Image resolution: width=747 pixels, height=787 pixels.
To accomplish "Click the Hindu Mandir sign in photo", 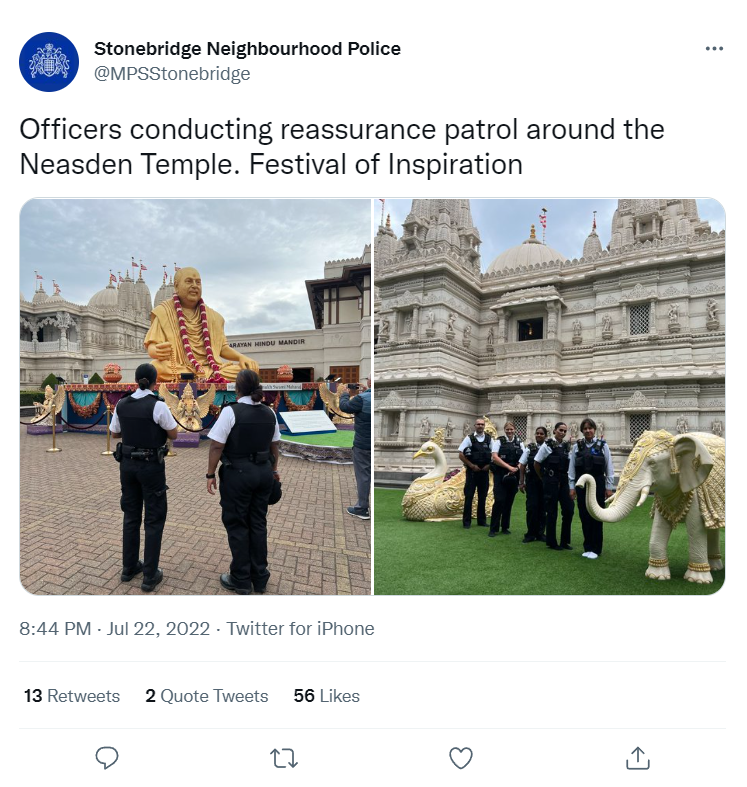I will (x=266, y=343).
